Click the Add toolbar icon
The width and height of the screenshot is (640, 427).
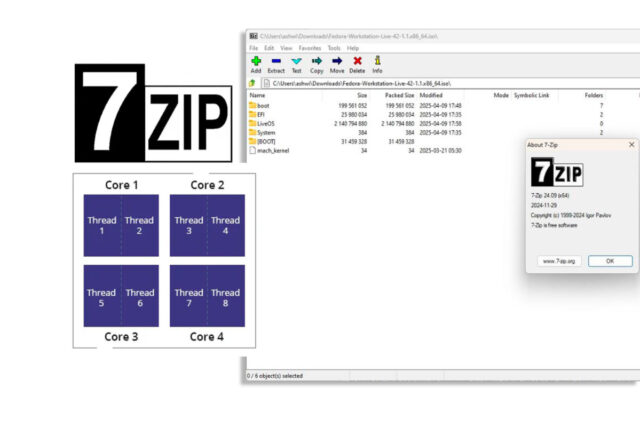(x=256, y=61)
